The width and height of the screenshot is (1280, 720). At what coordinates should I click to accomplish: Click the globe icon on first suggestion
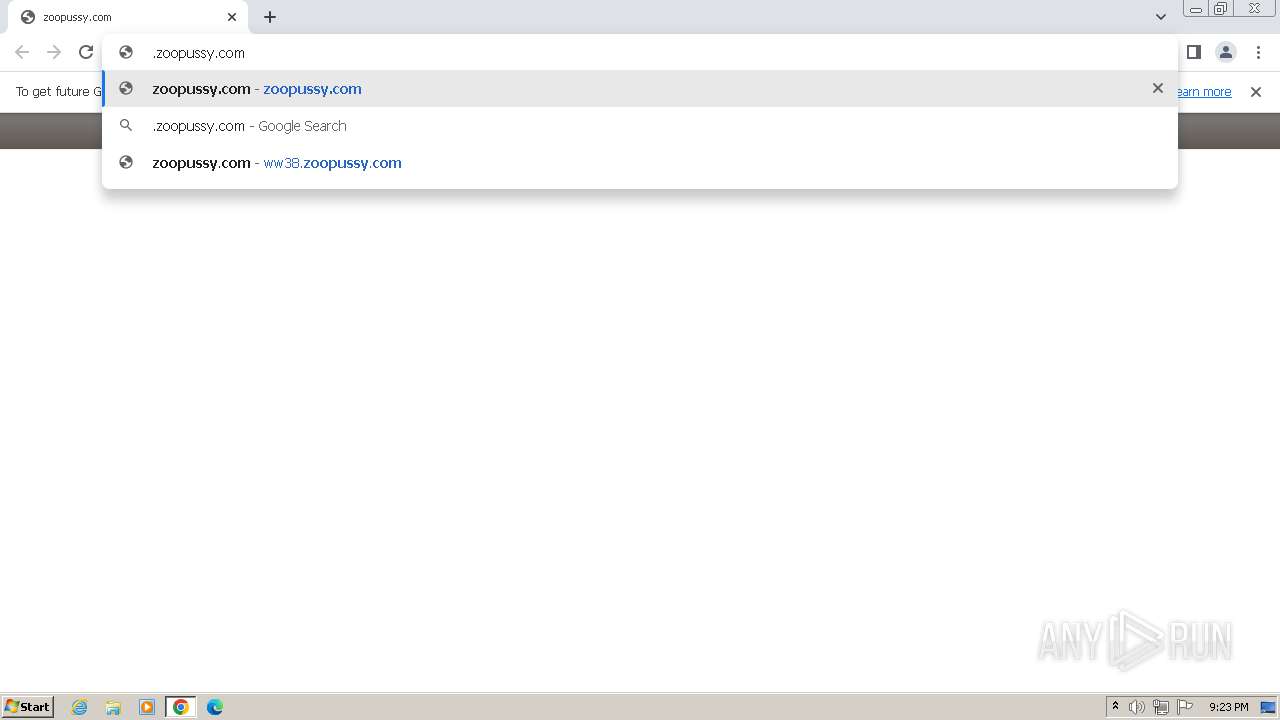(x=126, y=89)
